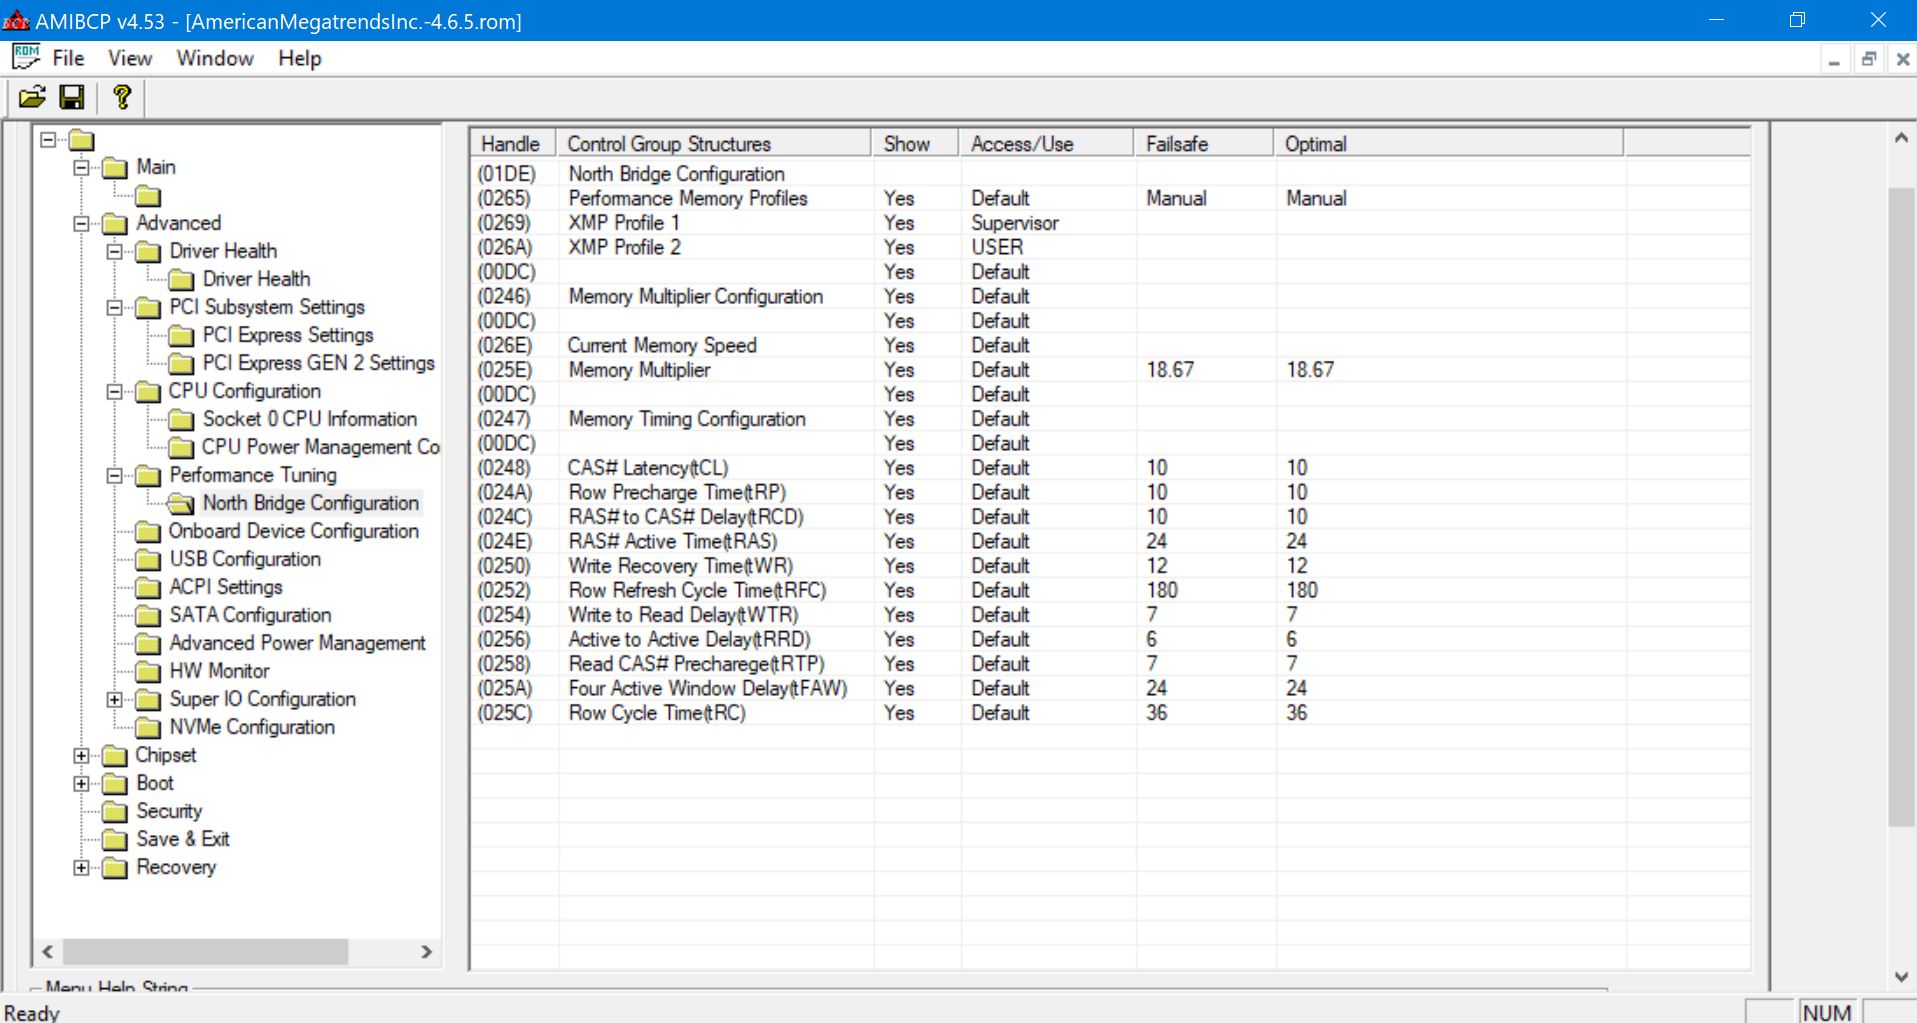
Task: Click the ACPI Settings folder icon
Action: [148, 587]
